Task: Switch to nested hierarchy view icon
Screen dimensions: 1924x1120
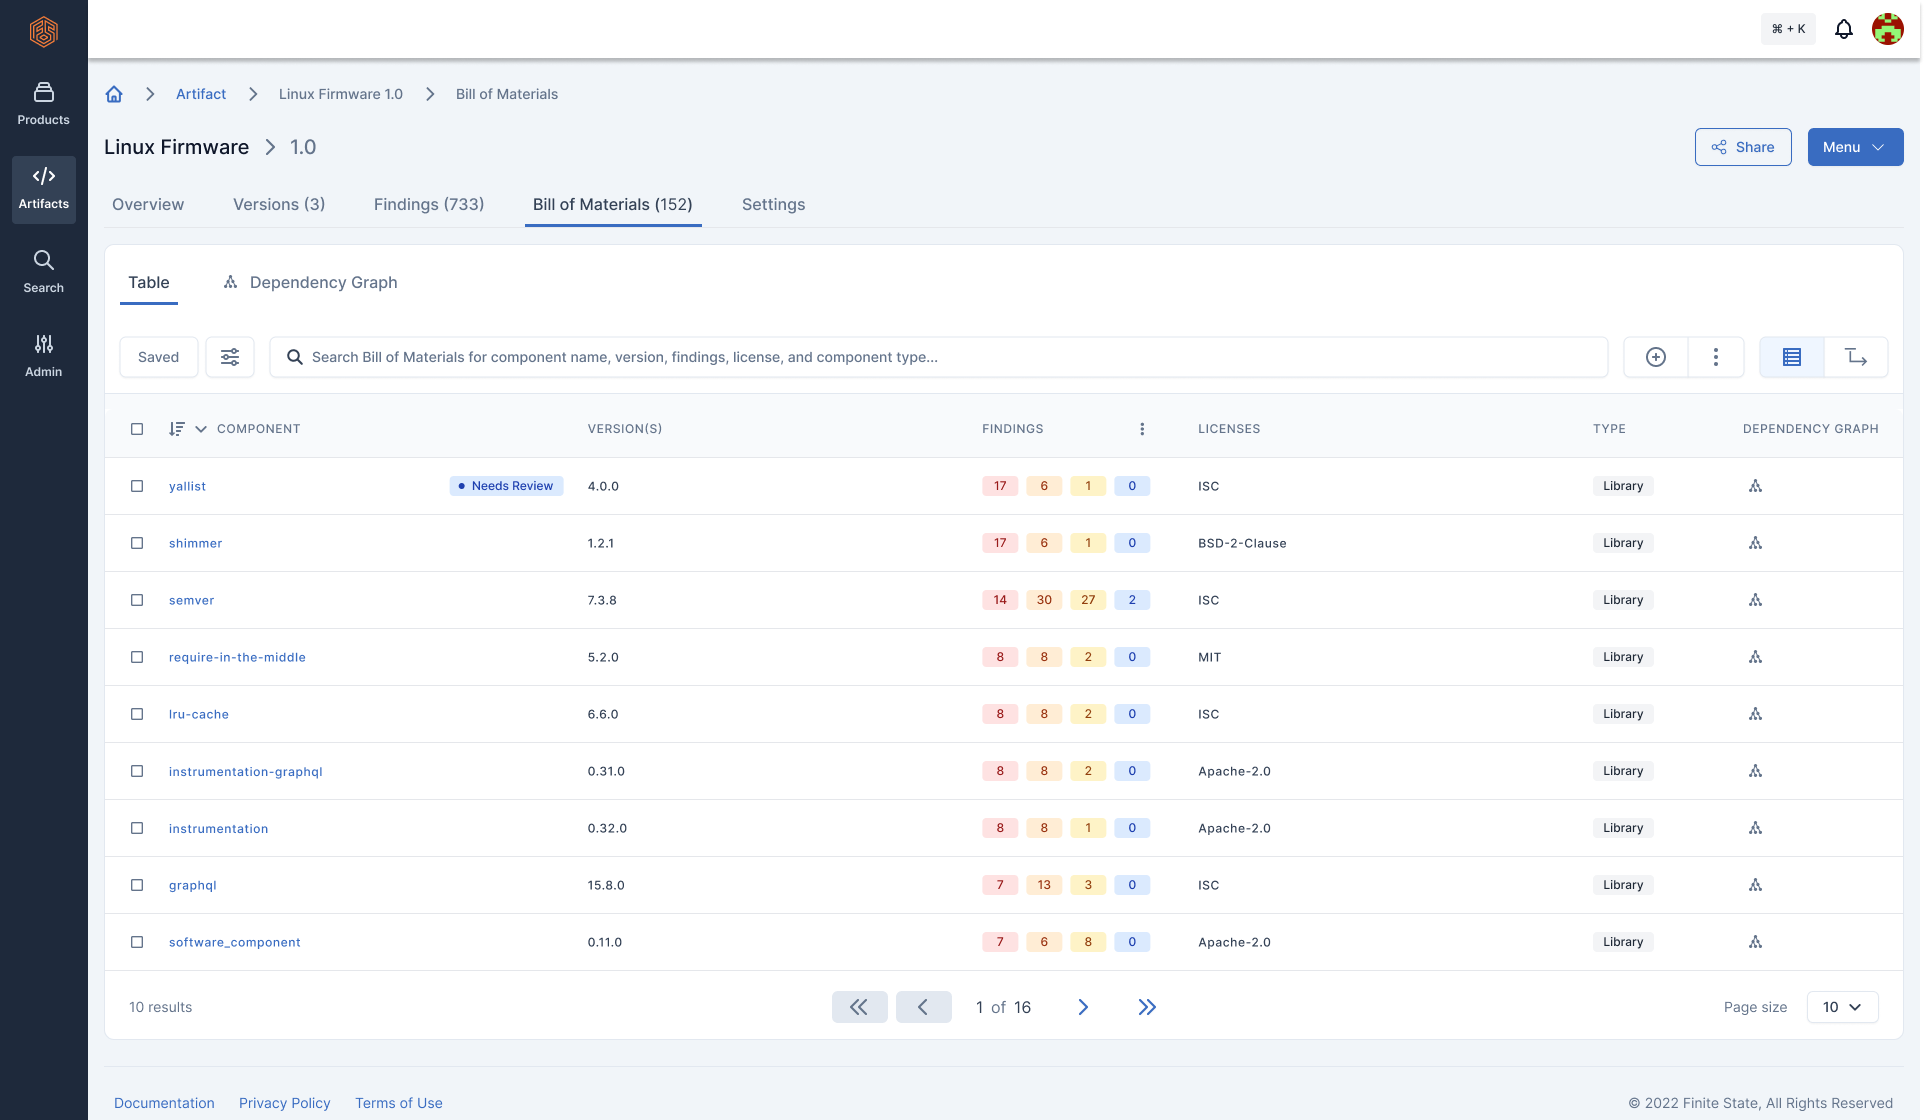Action: (1856, 357)
